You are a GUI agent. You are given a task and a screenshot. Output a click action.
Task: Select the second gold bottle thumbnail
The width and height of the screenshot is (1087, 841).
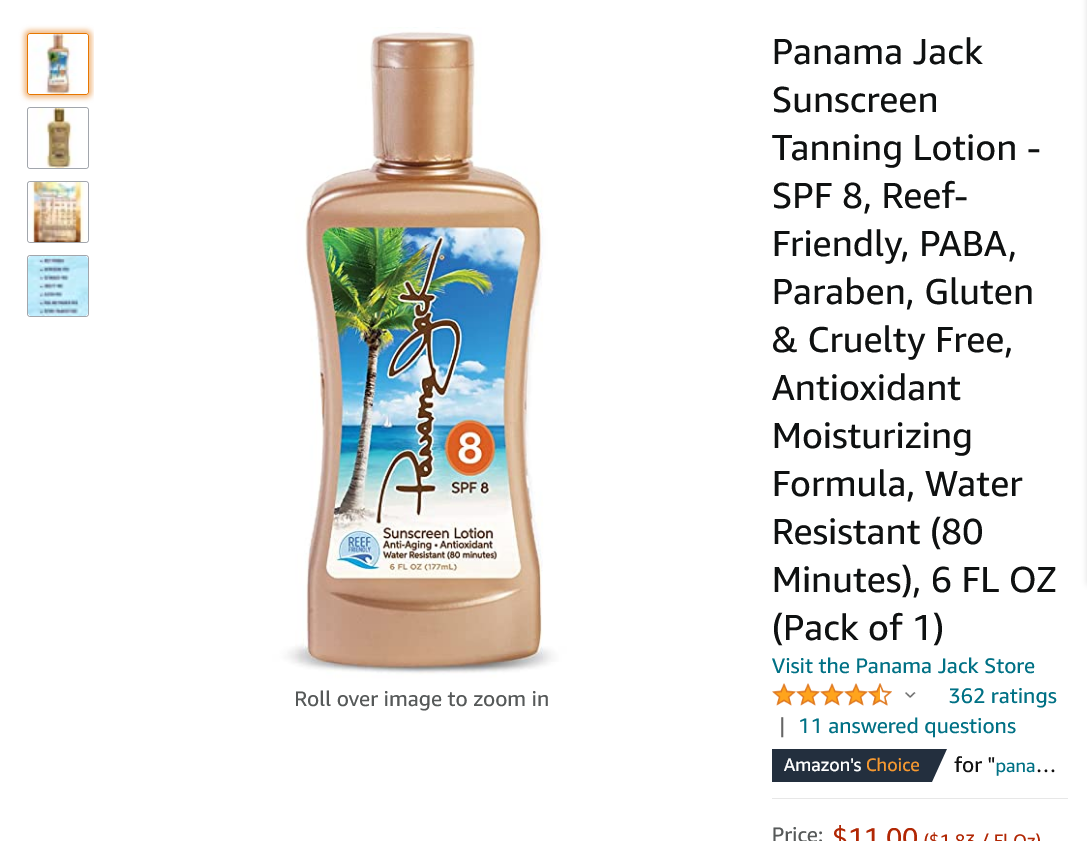pyautogui.click(x=58, y=138)
